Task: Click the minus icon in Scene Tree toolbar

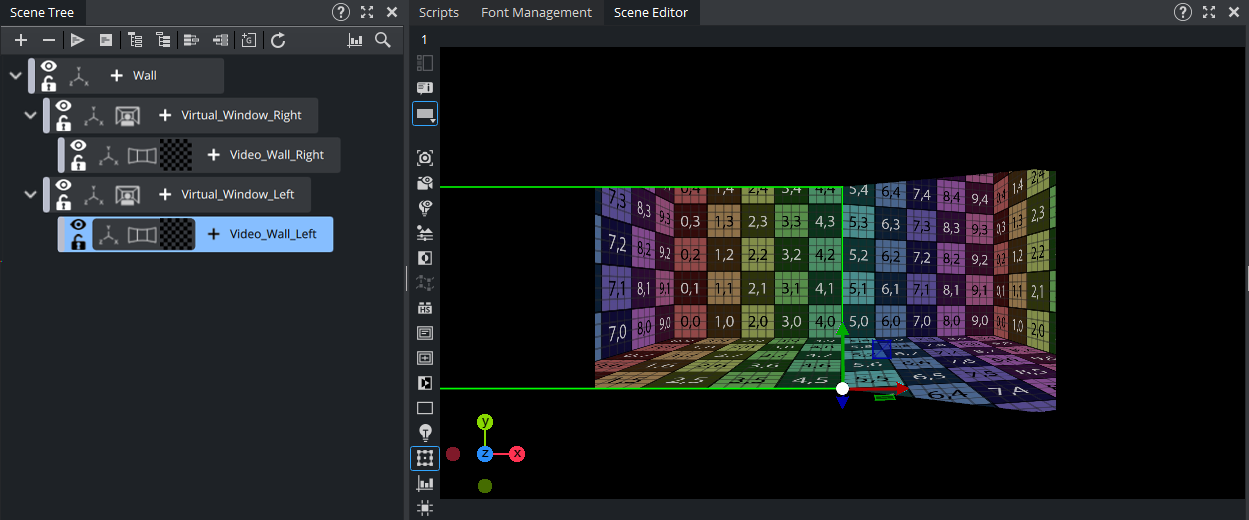Action: 48,40
